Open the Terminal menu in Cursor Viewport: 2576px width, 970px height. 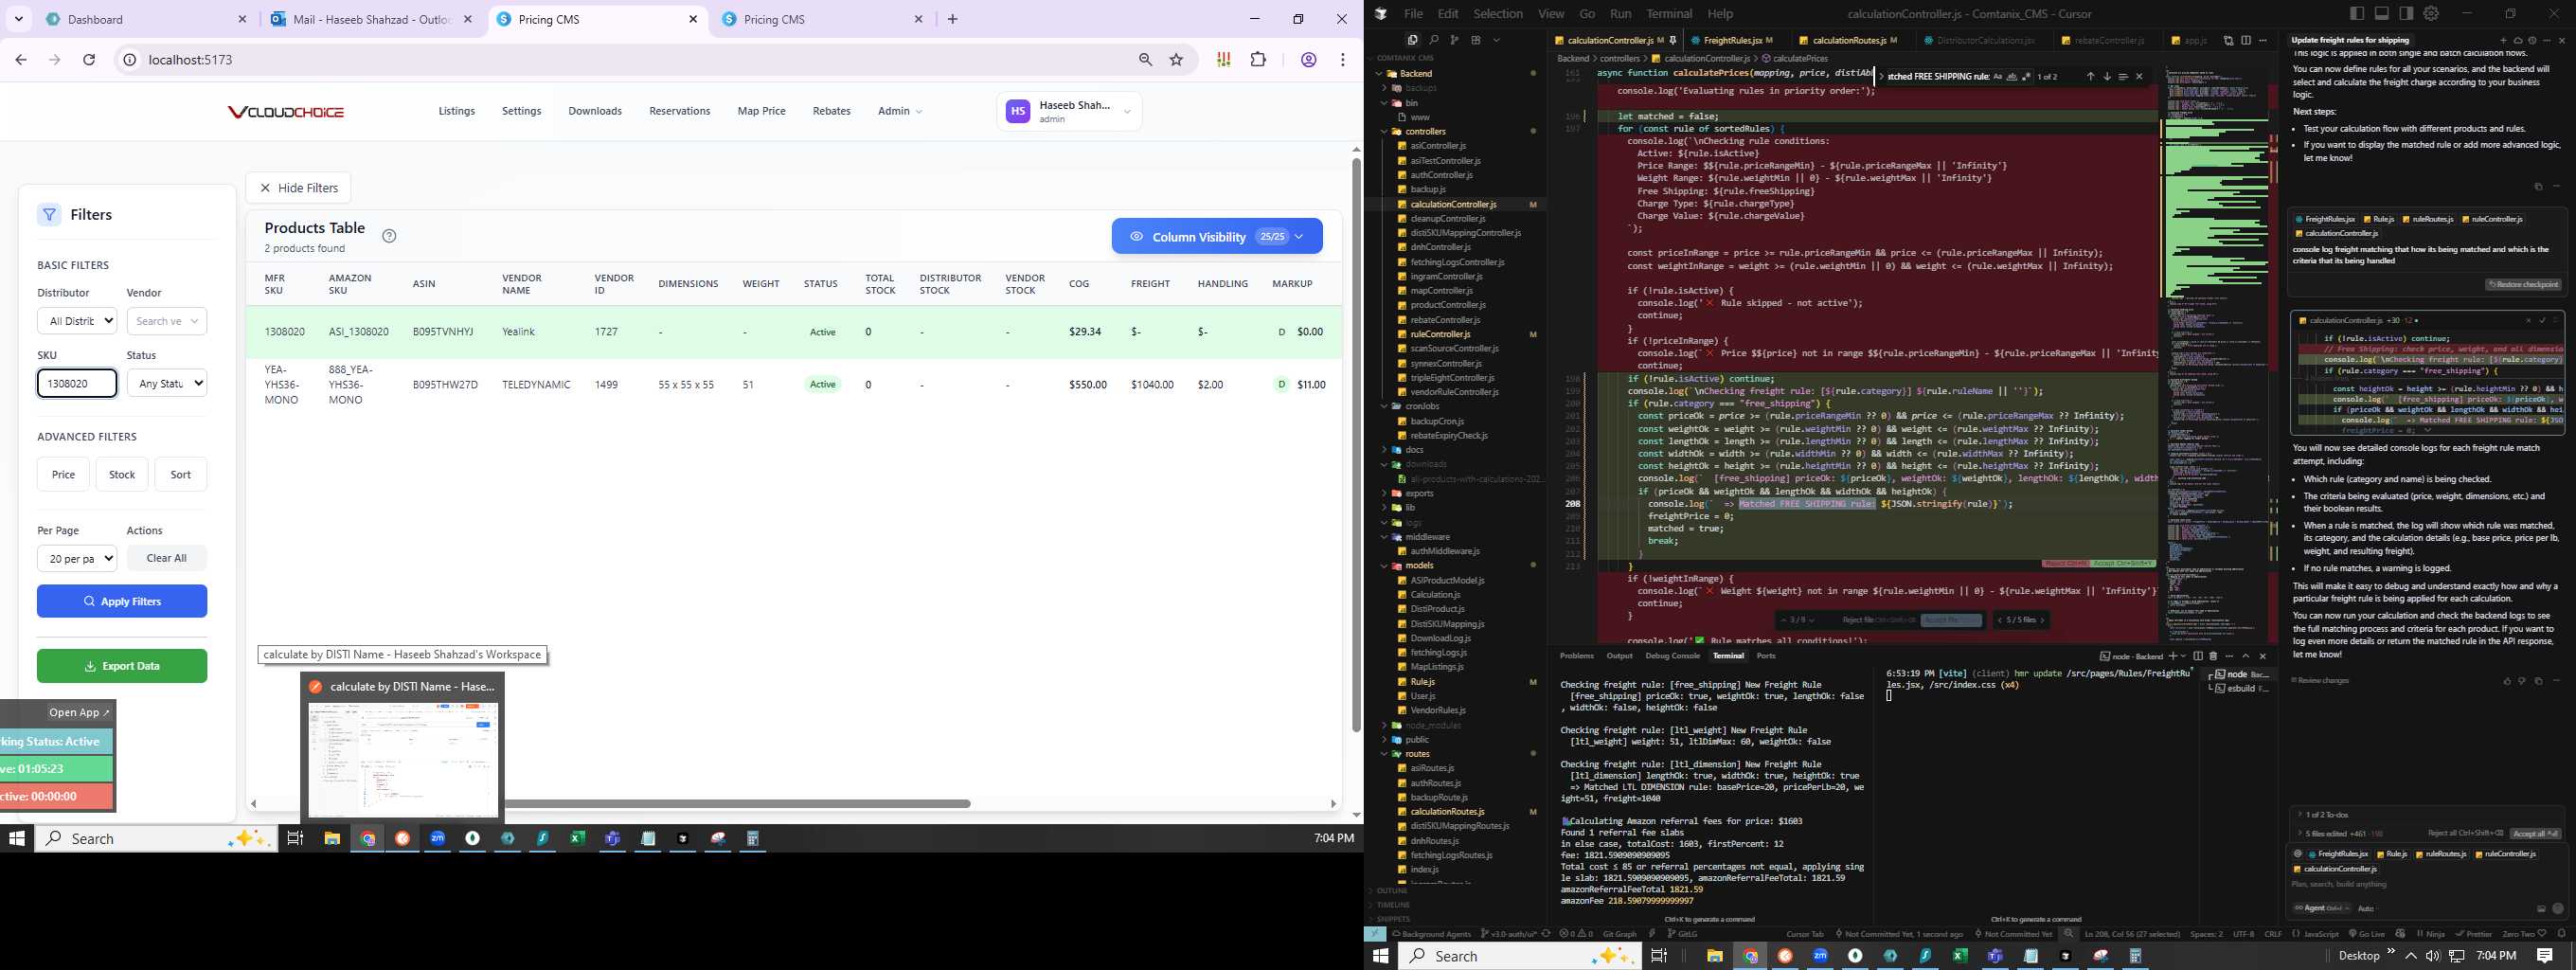pyautogui.click(x=1669, y=14)
